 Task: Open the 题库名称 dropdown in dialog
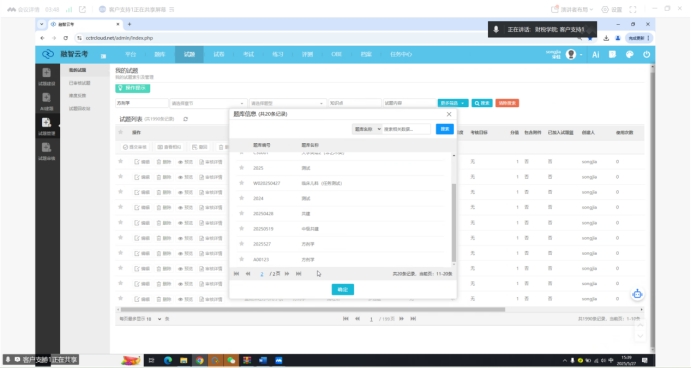pyautogui.click(x=367, y=129)
